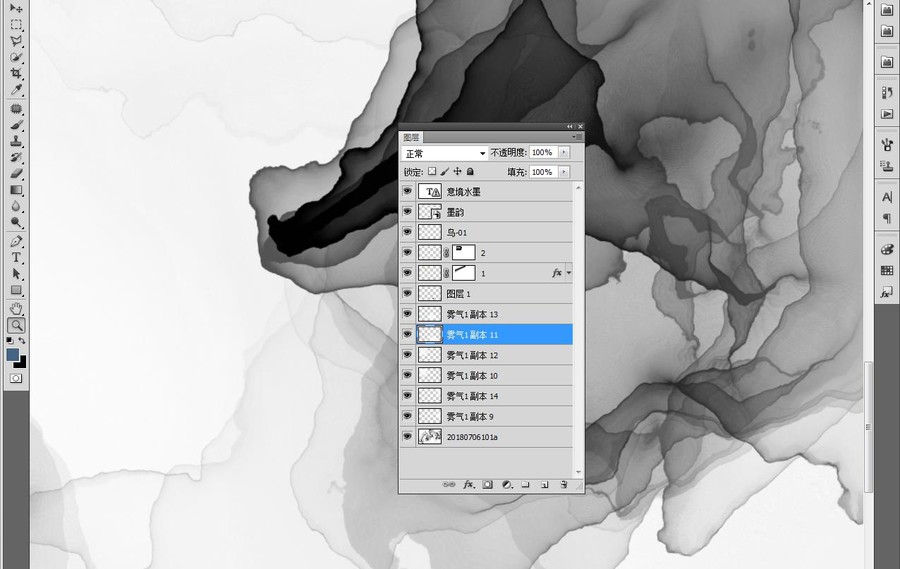The height and width of the screenshot is (569, 900).
Task: Hide the 20180706101a layer
Action: 407,436
